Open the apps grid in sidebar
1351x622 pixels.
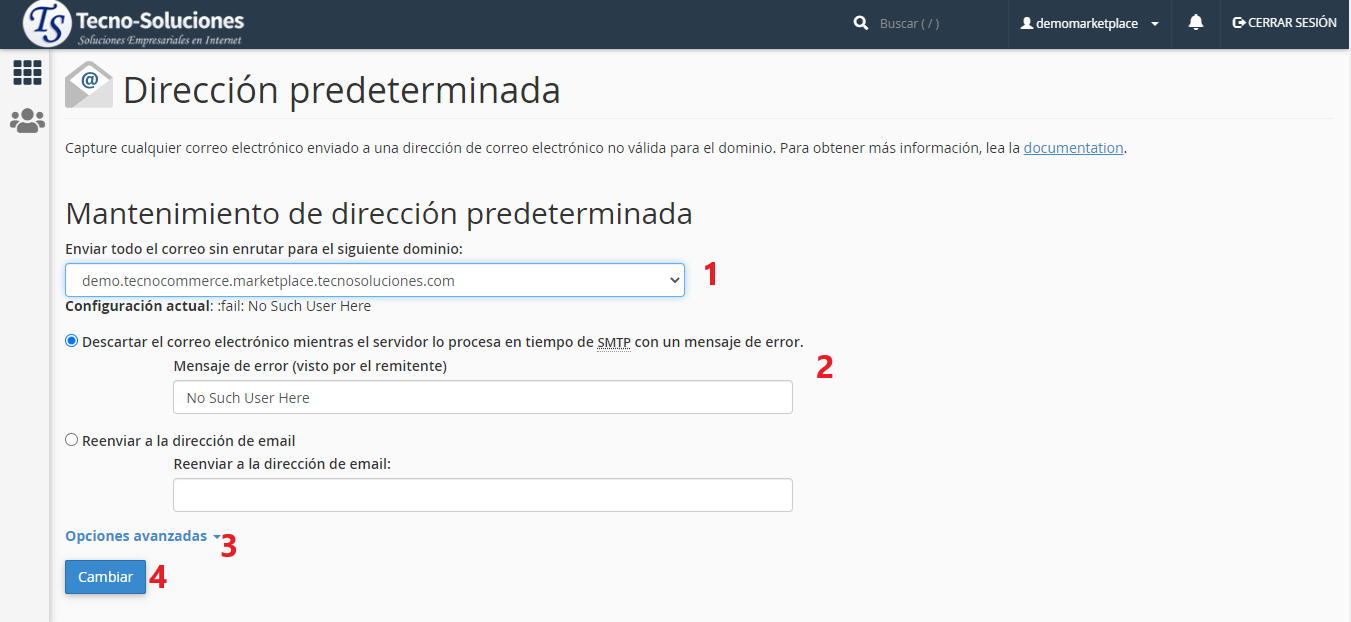27,72
